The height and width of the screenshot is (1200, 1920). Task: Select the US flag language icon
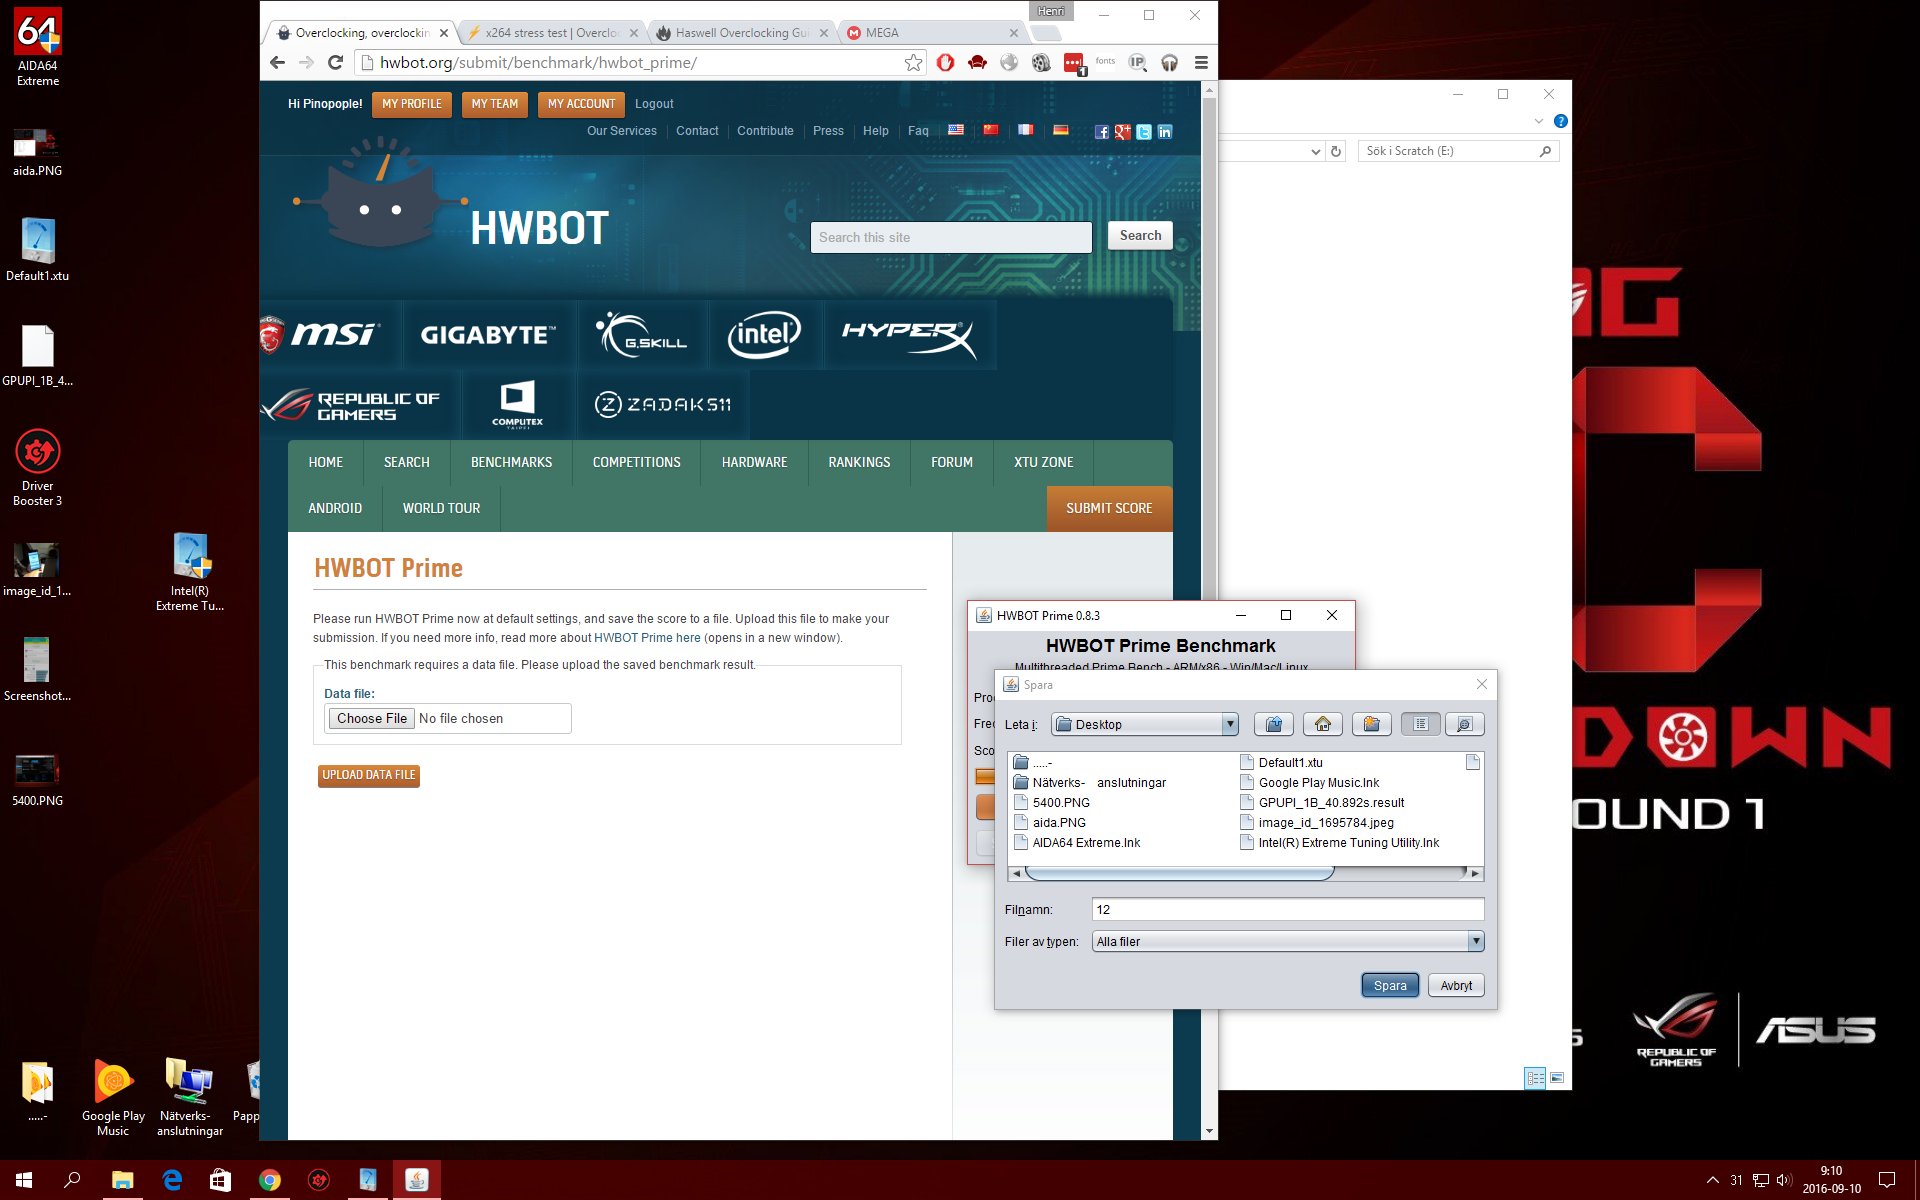pyautogui.click(x=956, y=130)
